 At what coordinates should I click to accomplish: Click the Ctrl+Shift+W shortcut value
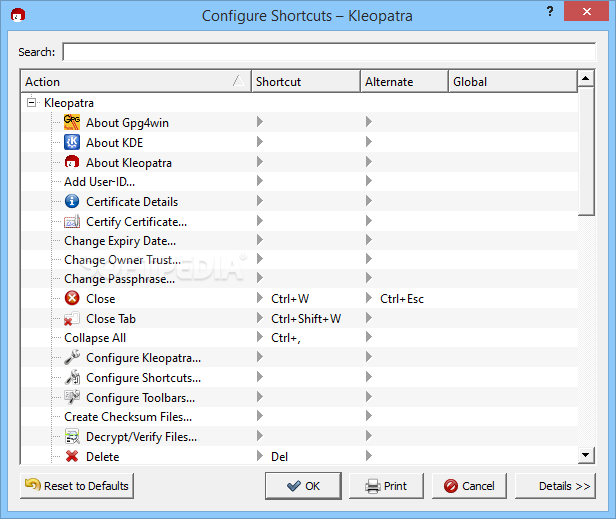306,319
